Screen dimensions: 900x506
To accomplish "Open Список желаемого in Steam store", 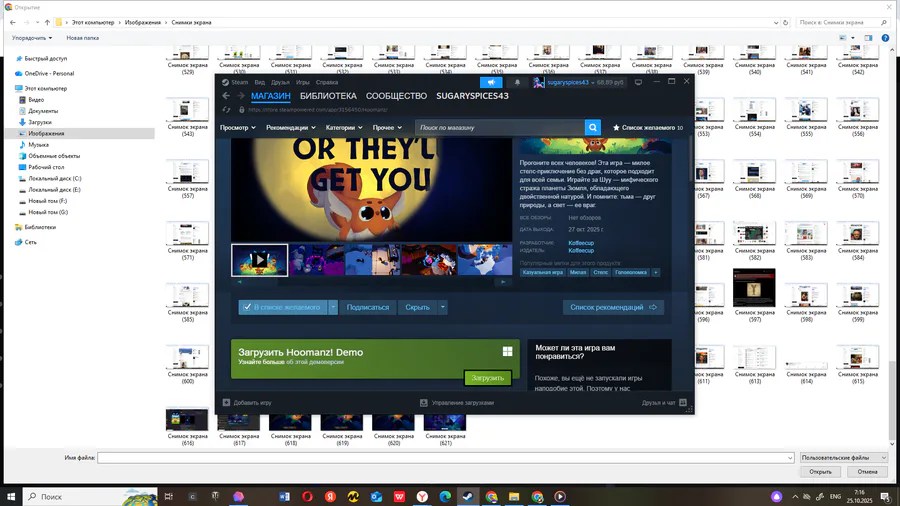I will click(648, 127).
